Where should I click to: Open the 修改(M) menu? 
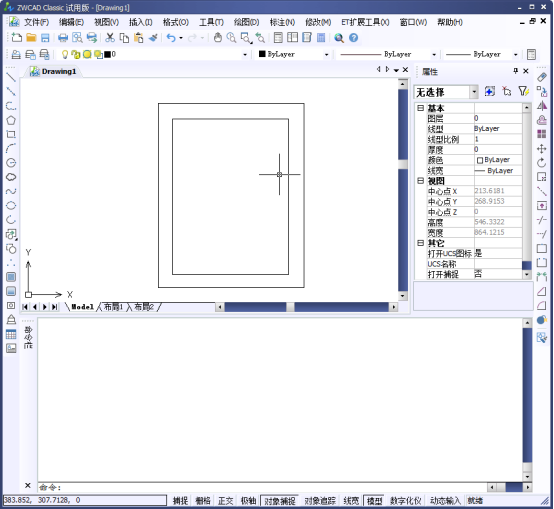(318, 22)
